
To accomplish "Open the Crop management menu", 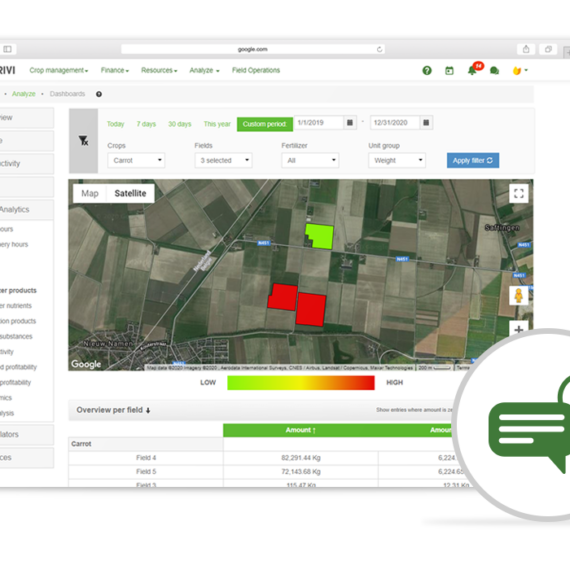I will tap(59, 71).
